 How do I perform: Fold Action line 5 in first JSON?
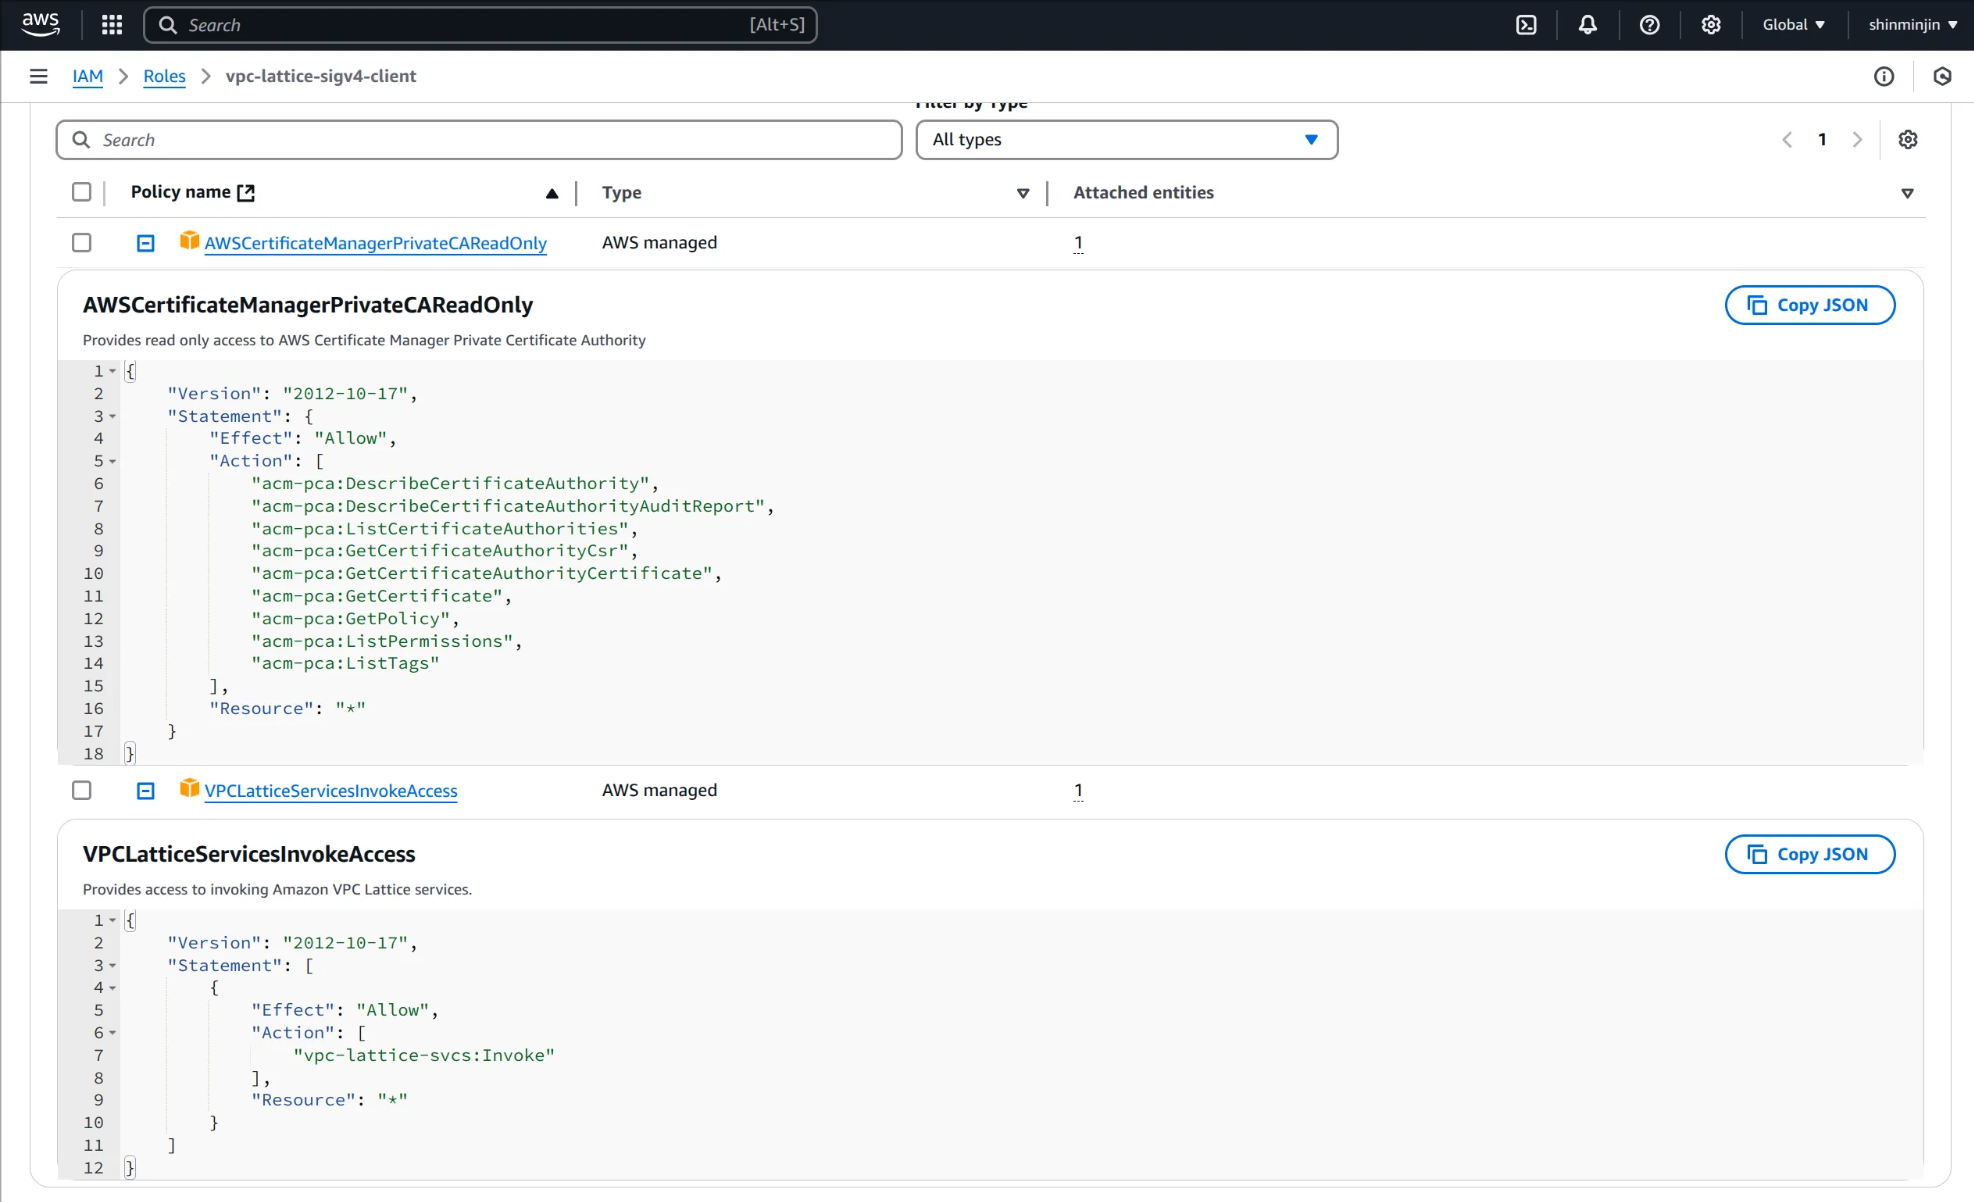113,461
